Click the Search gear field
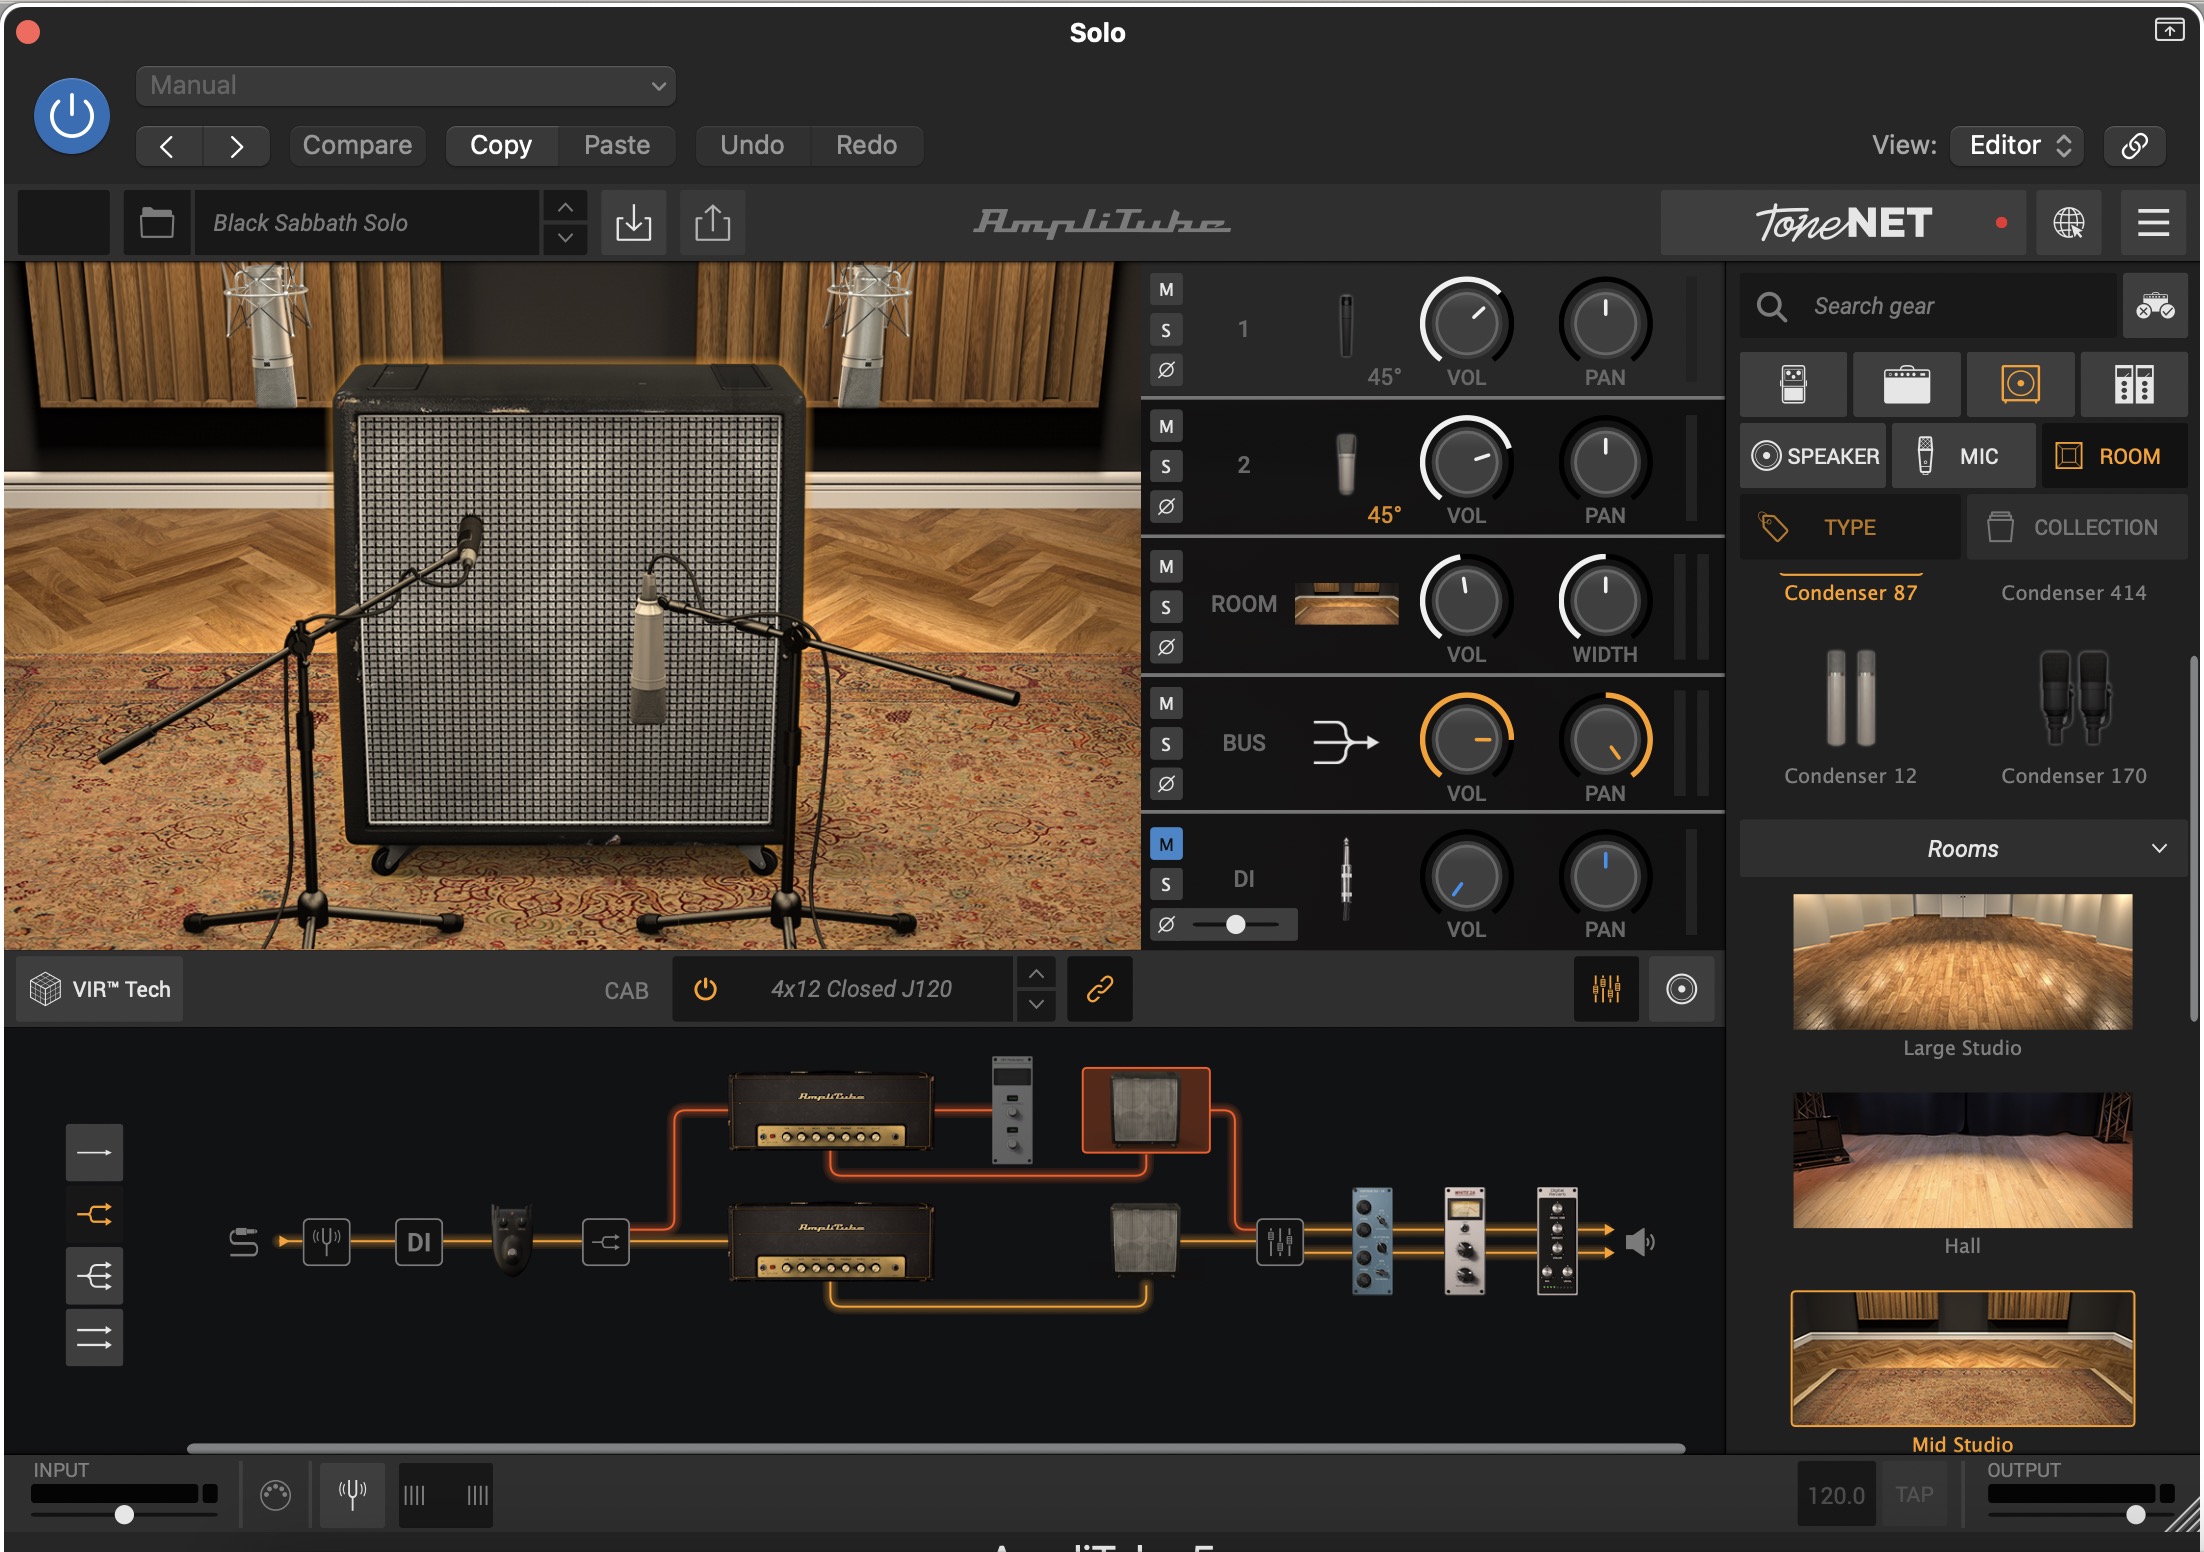Screen dimensions: 2204x1552 point(1928,306)
